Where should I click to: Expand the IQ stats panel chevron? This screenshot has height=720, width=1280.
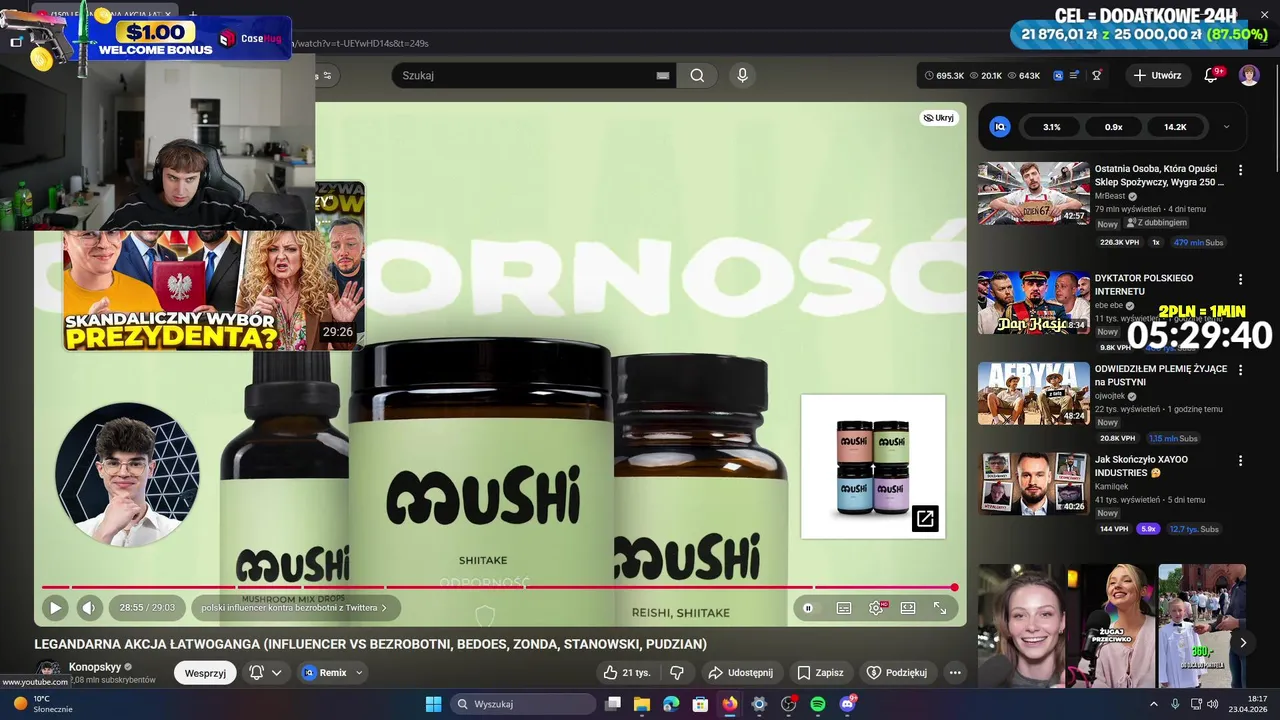1226,127
